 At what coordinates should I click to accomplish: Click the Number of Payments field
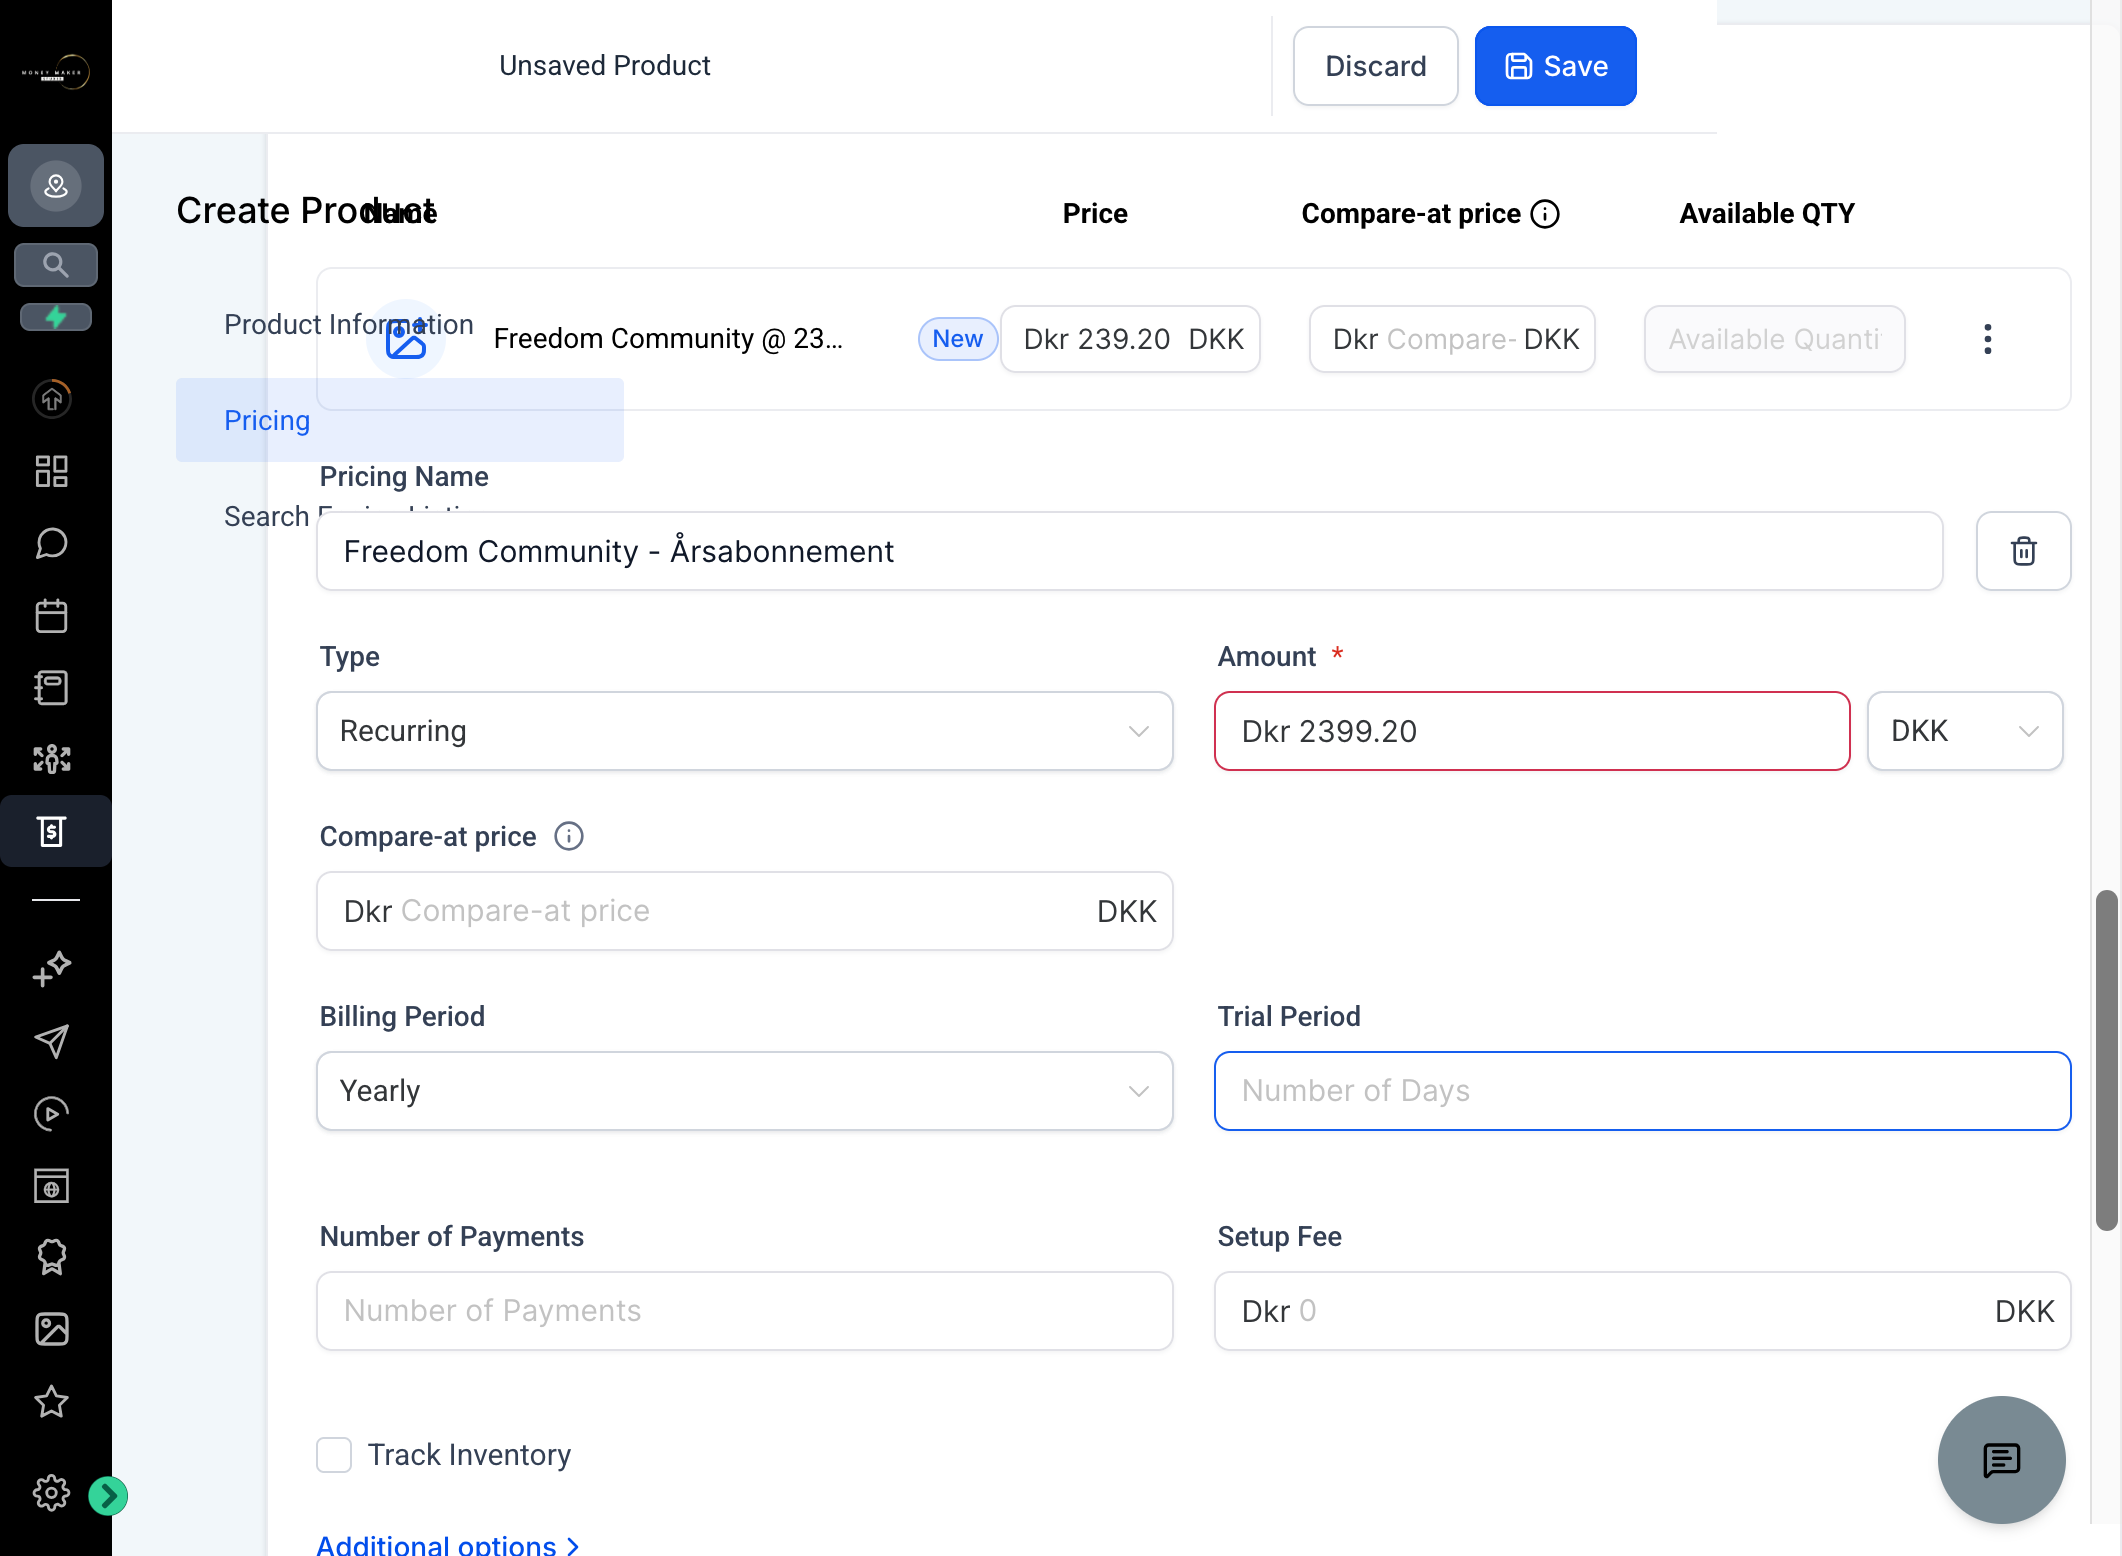point(745,1311)
